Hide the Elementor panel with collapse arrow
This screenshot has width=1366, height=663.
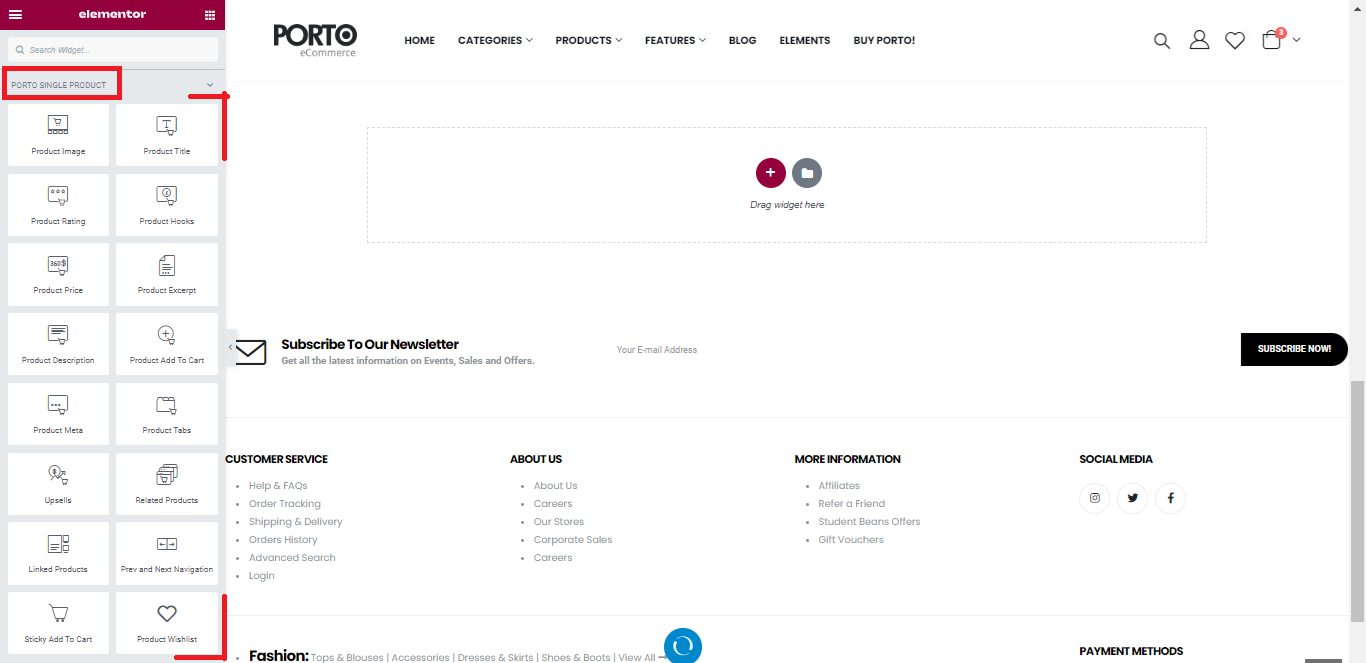(x=231, y=347)
